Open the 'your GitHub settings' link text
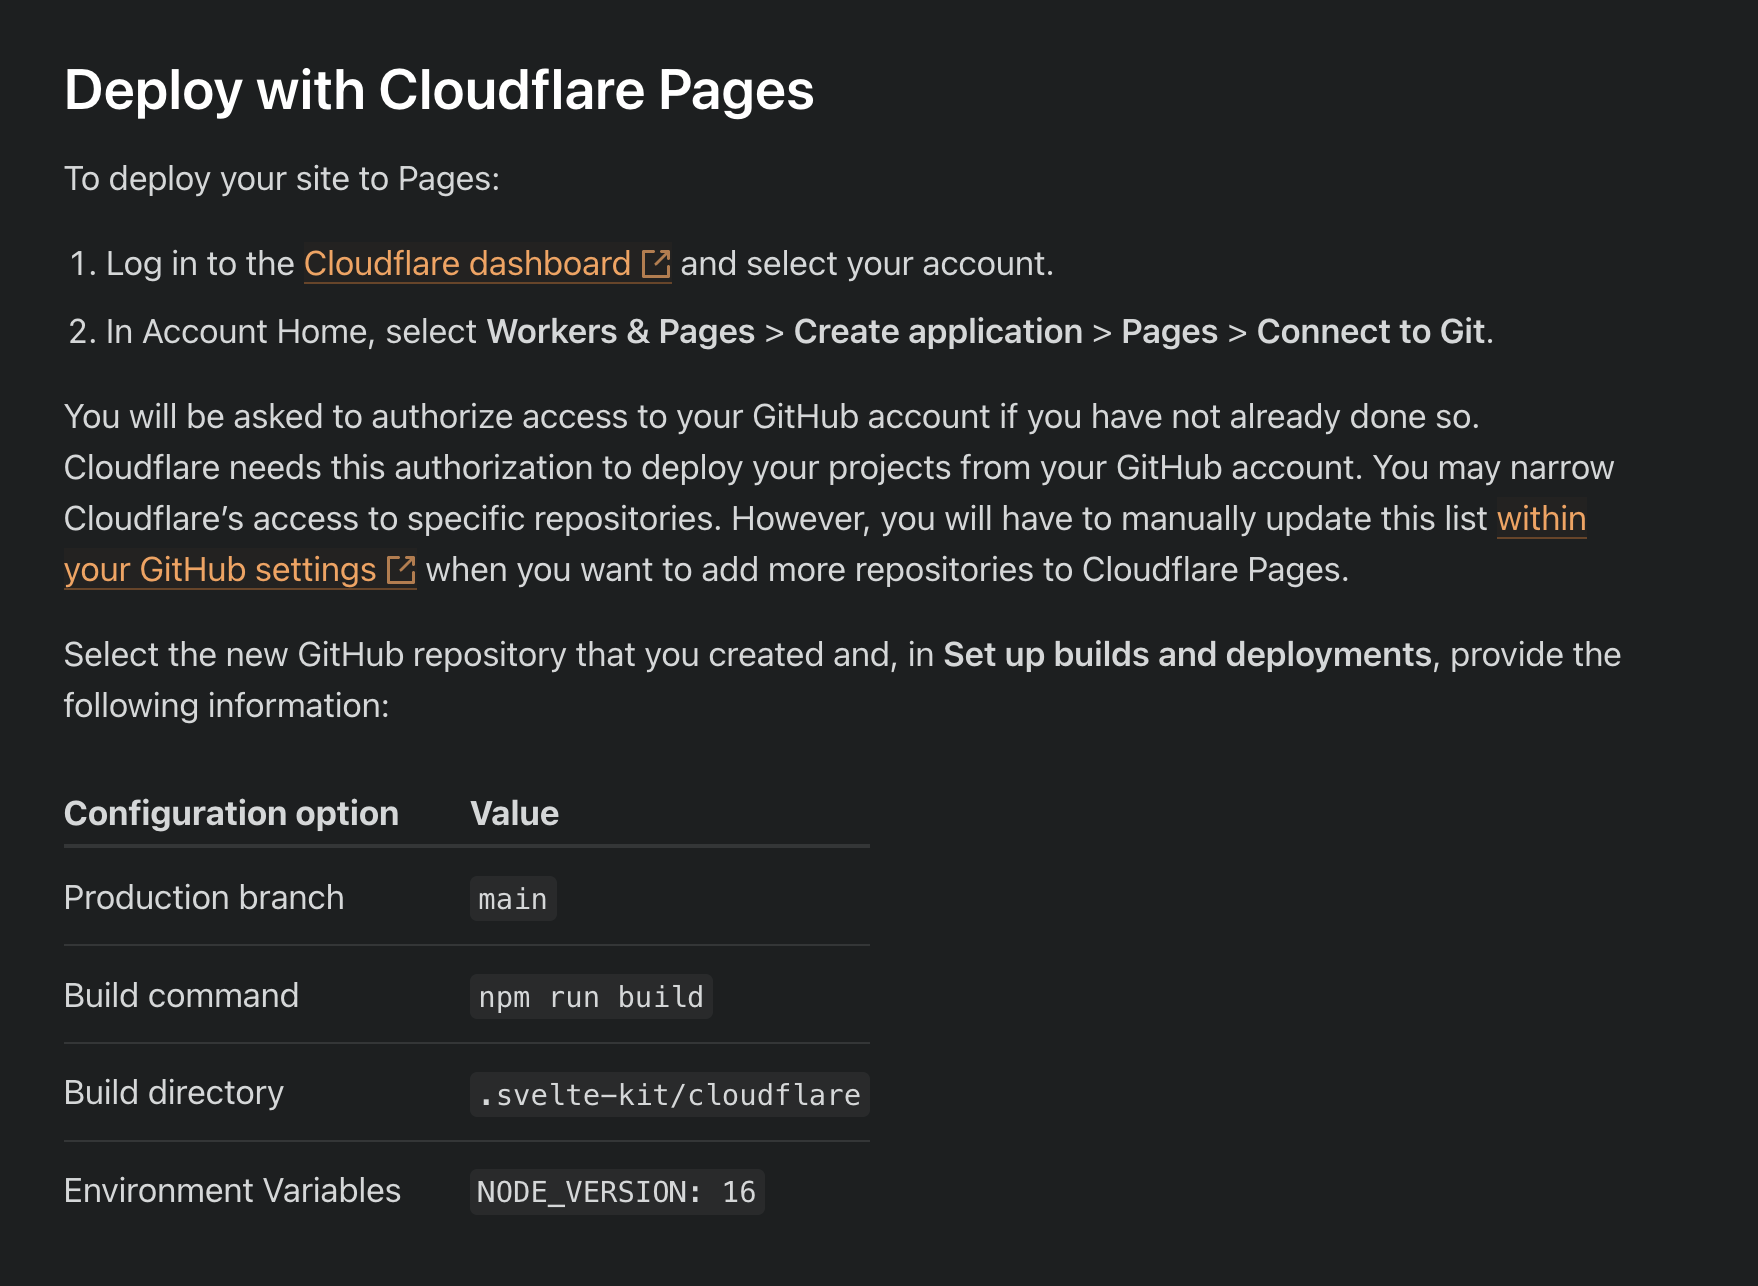This screenshot has height=1286, width=1758. click(220, 570)
